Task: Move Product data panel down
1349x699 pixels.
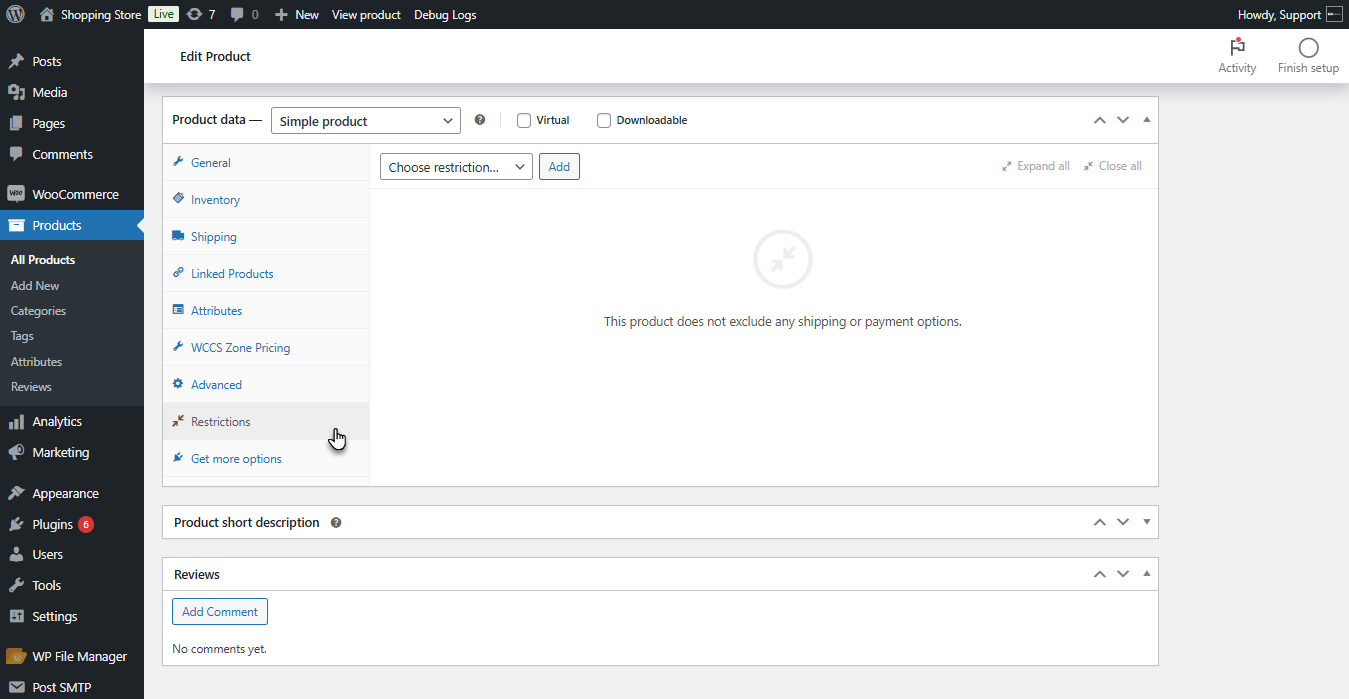Action: coord(1123,120)
